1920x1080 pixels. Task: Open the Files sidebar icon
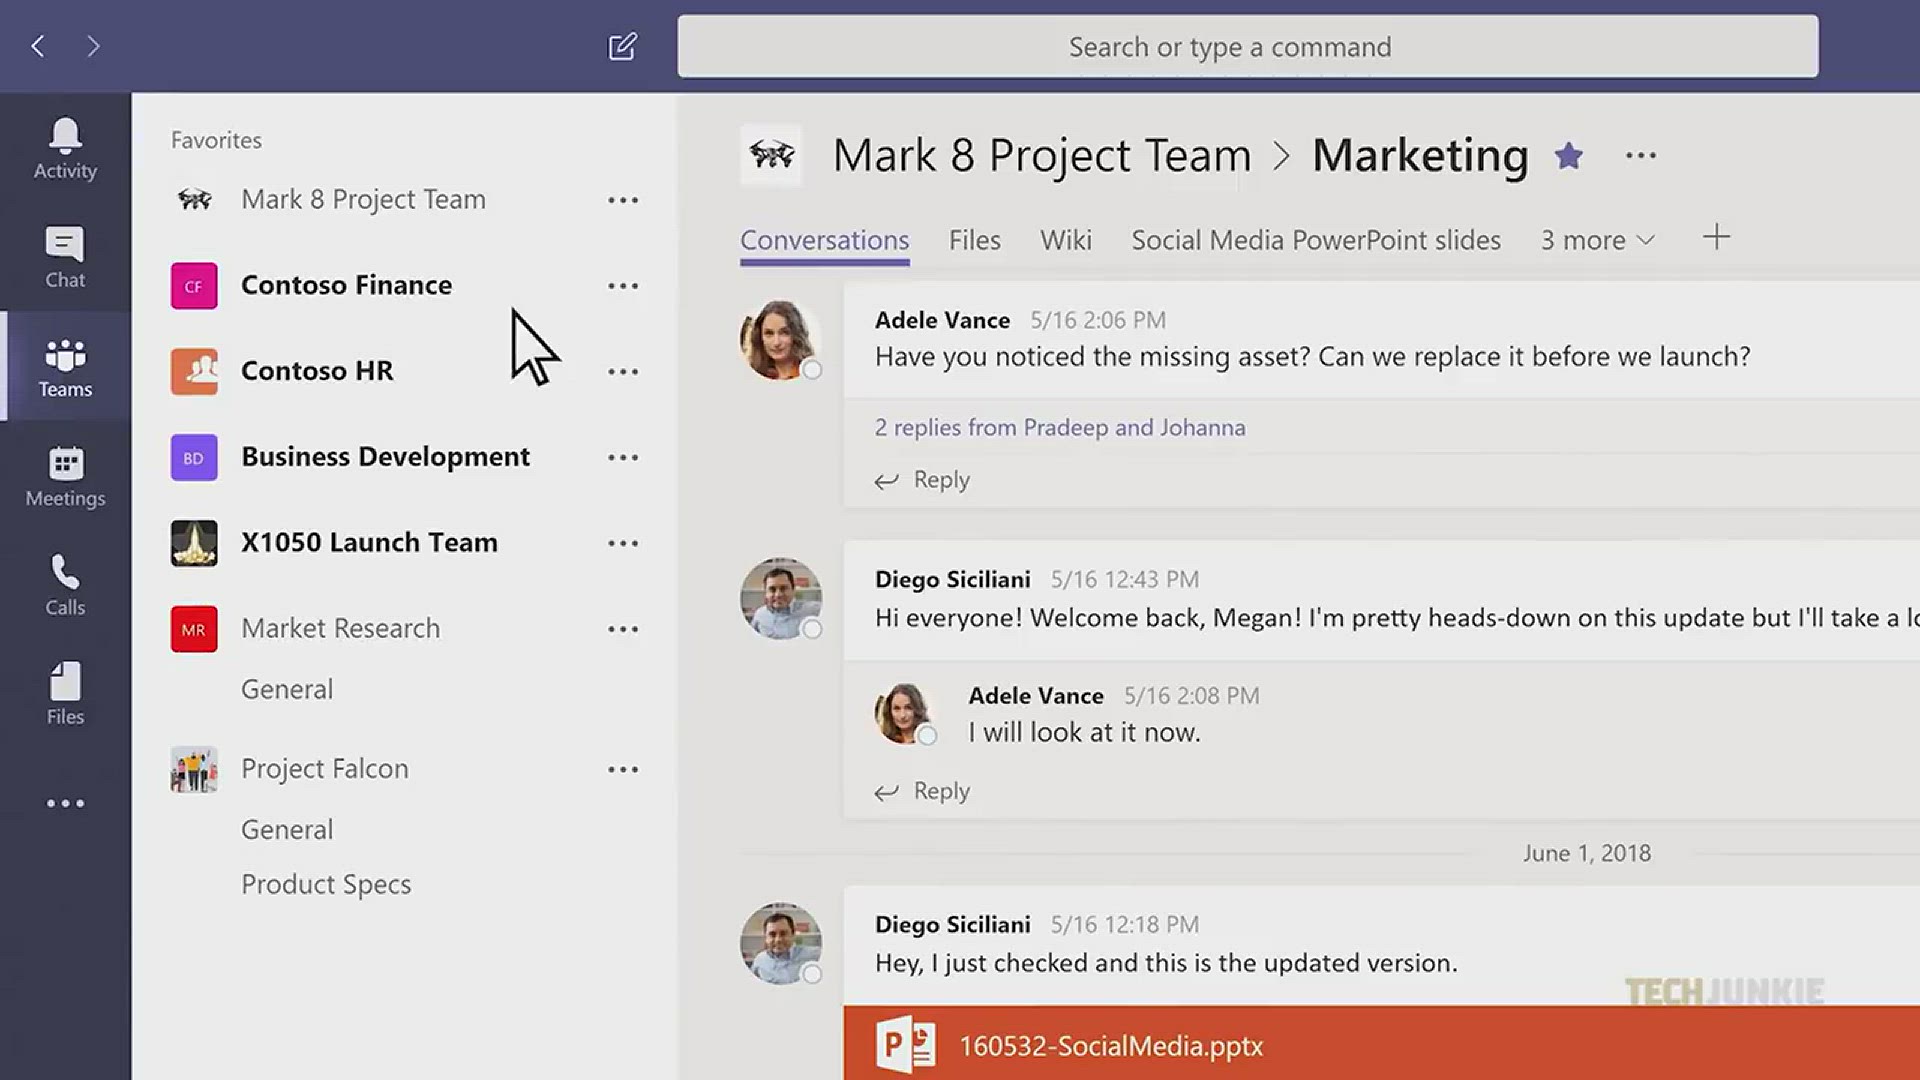click(x=65, y=694)
